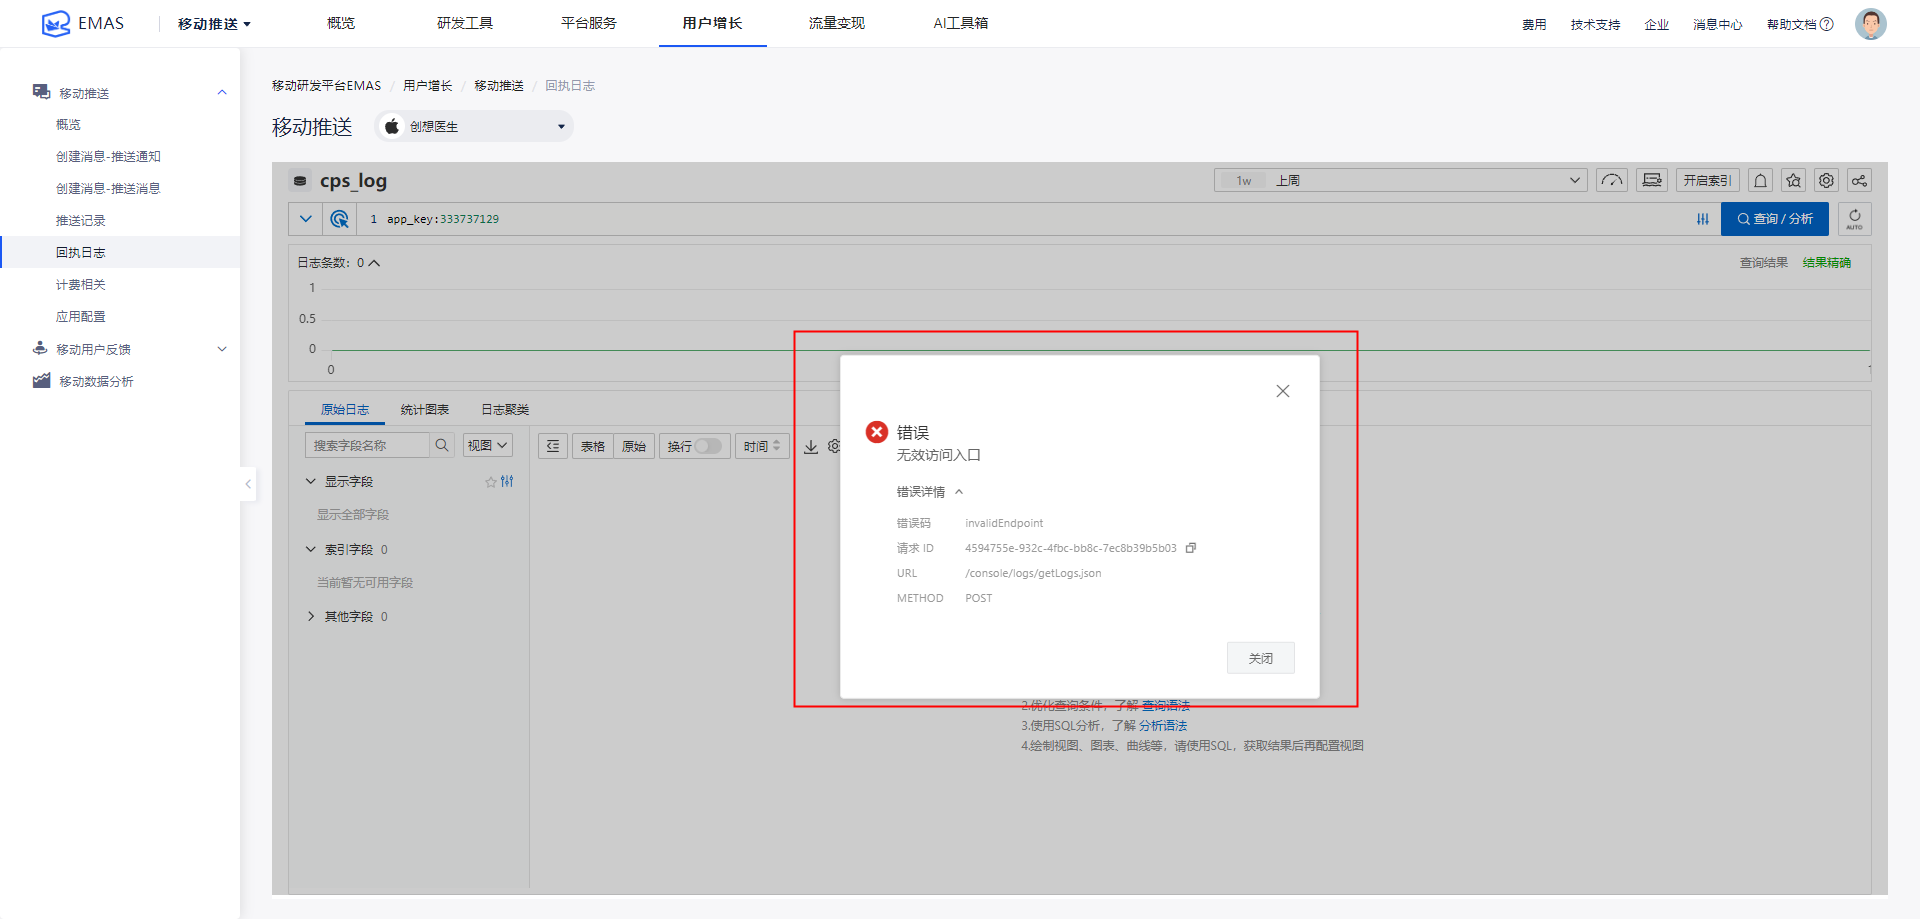Toggle the 换行 line-wrap switch
Image resolution: width=1920 pixels, height=919 pixels.
[x=708, y=446]
